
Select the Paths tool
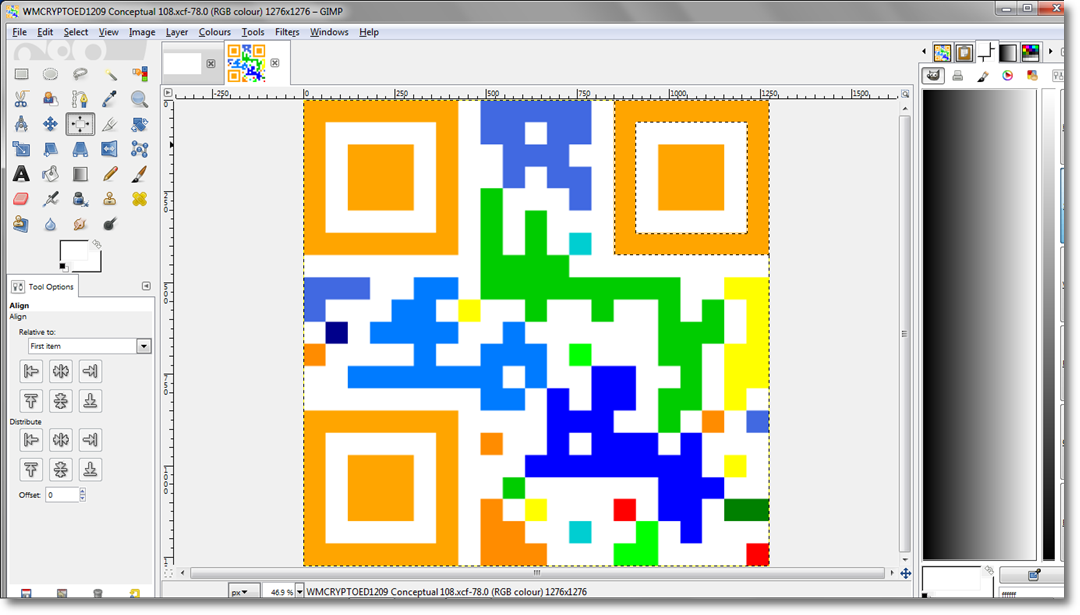tap(80, 99)
